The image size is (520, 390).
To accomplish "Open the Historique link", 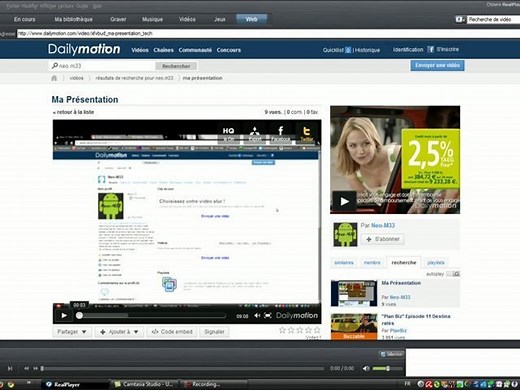I will click(x=367, y=50).
